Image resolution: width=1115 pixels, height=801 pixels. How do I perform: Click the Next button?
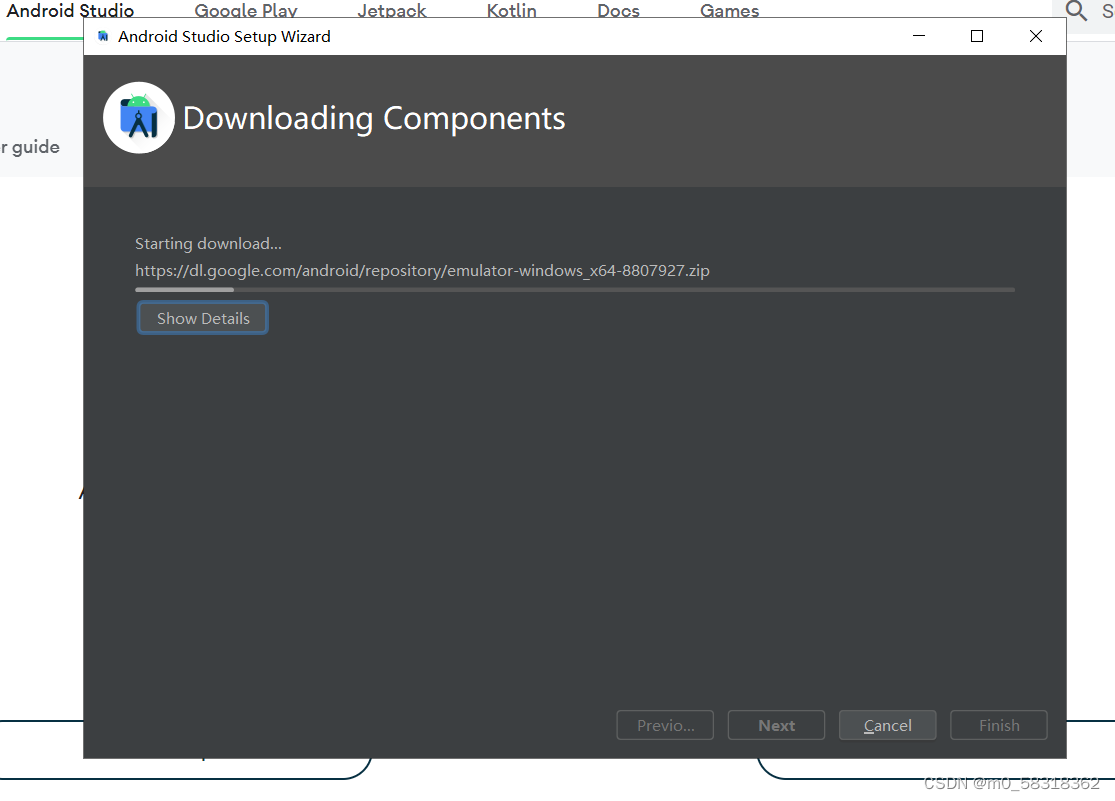point(777,726)
